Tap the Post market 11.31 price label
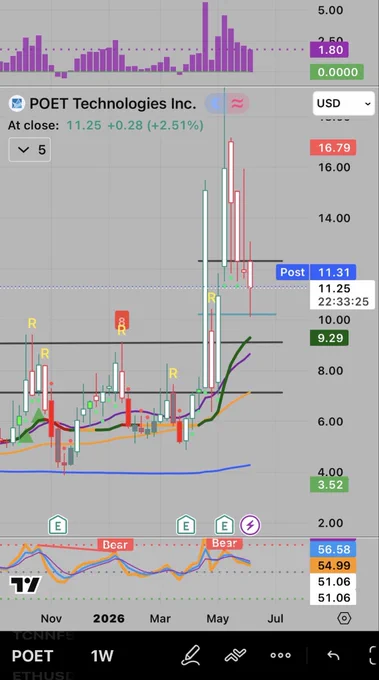This screenshot has width=379, height=680. point(316,272)
